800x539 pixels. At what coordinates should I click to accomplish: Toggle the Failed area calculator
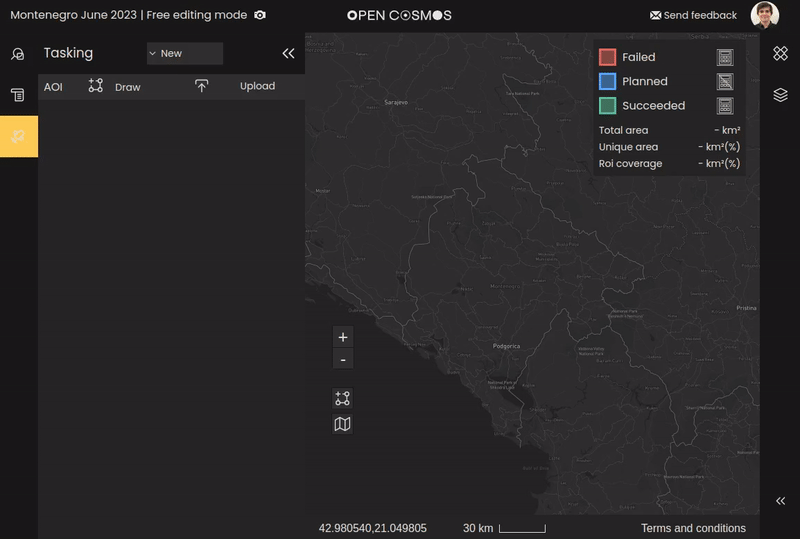725,57
